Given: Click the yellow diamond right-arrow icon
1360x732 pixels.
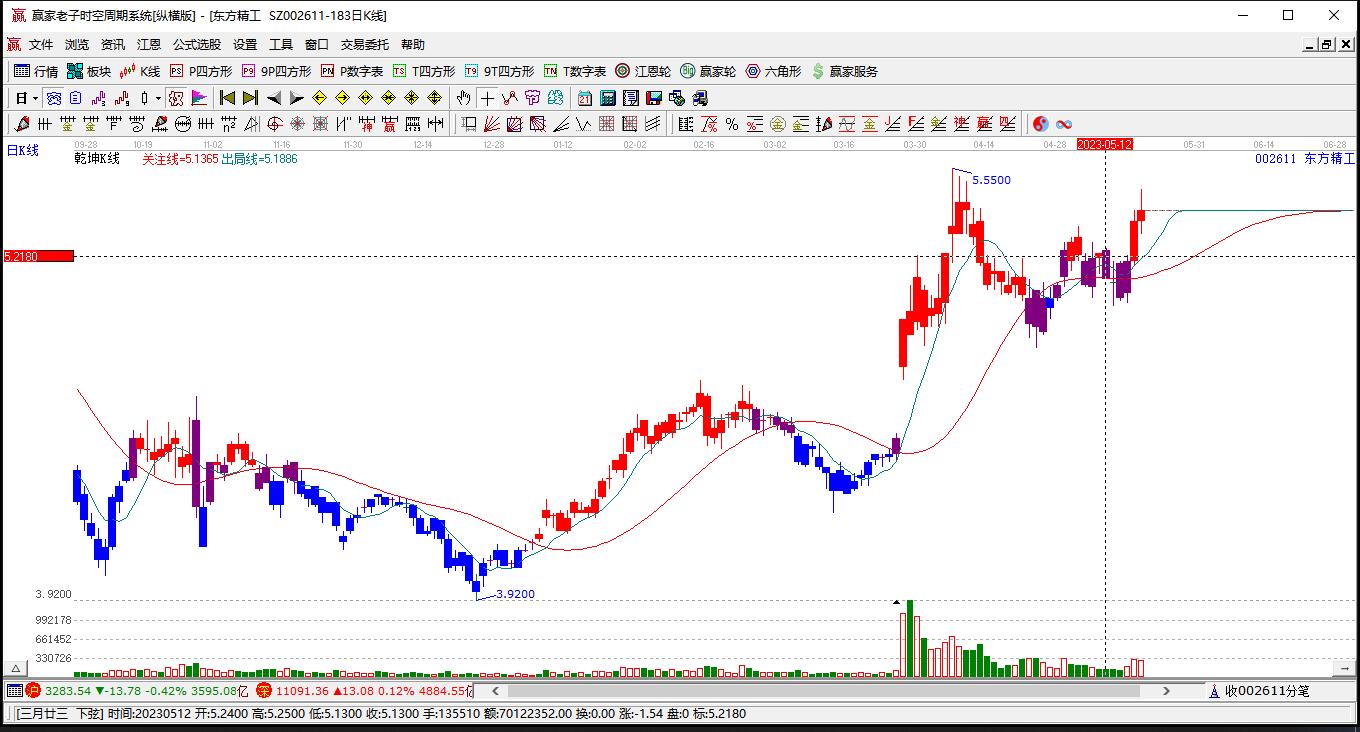Looking at the screenshot, I should tap(342, 98).
